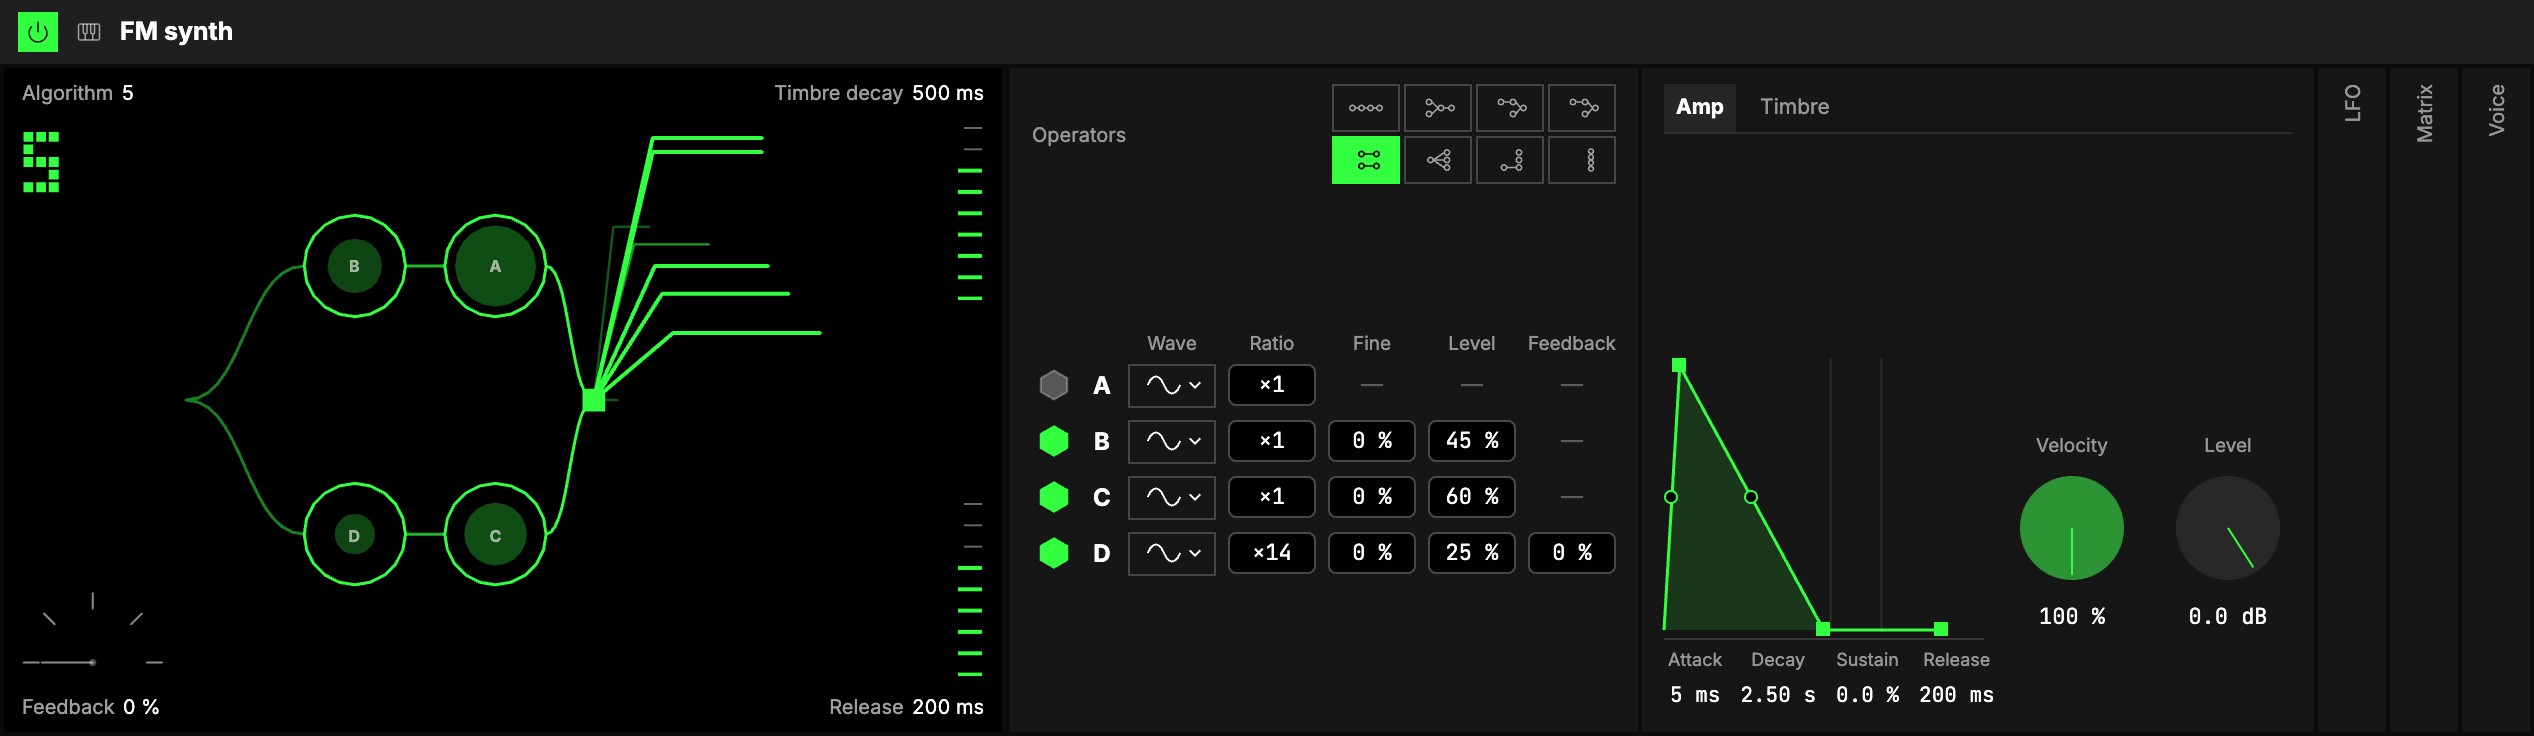Click operator D node in the algorithm graph

(354, 535)
